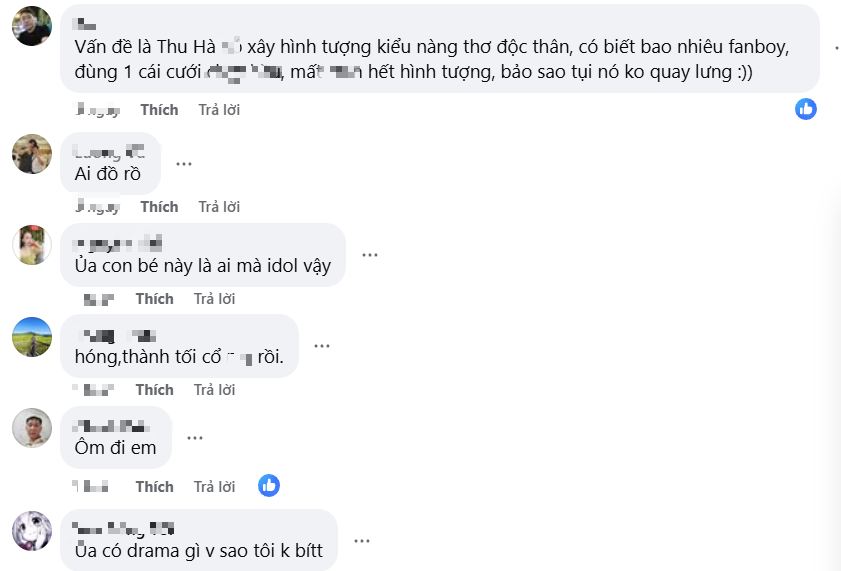Click Trả lời under "Ủa con bé này" comment
Screen dimensions: 841x571
pyautogui.click(x=214, y=299)
